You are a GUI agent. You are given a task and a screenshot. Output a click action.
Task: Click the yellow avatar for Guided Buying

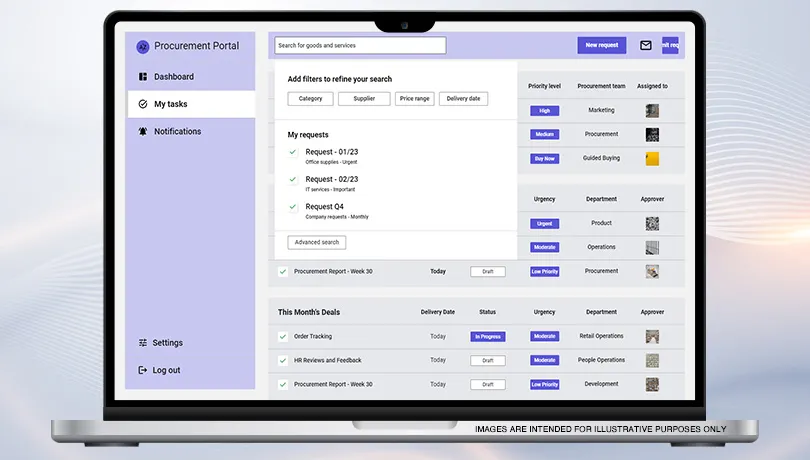tap(652, 158)
